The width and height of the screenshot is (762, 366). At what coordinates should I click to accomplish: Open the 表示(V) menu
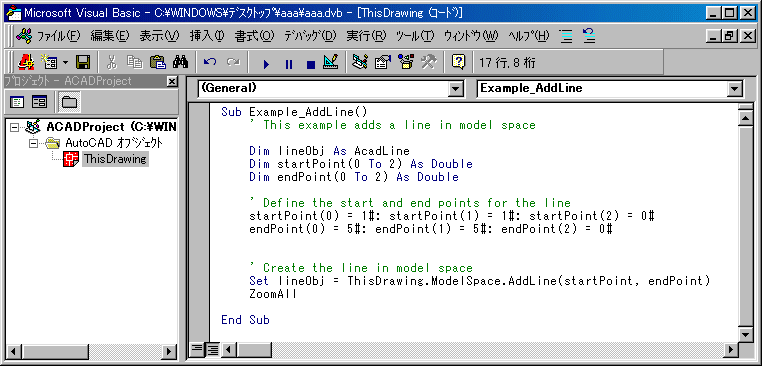tap(159, 36)
